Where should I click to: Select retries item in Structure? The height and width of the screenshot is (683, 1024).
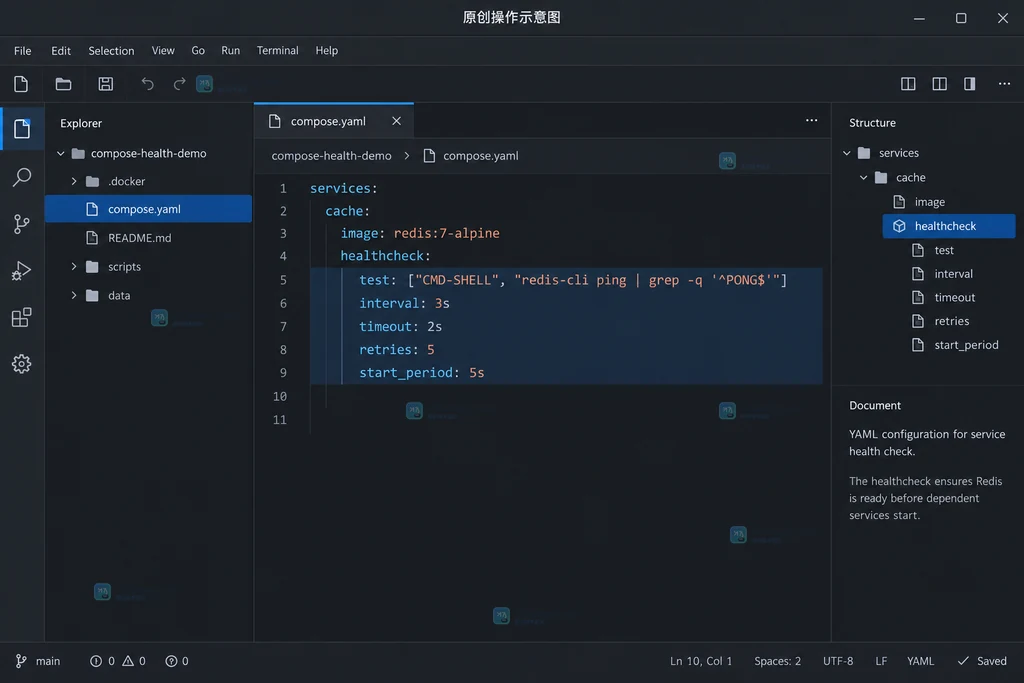pos(952,321)
